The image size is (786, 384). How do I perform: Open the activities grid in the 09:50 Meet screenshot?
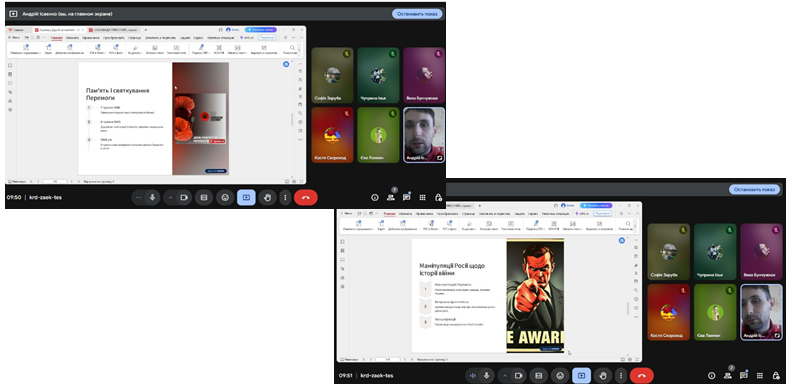click(x=423, y=198)
